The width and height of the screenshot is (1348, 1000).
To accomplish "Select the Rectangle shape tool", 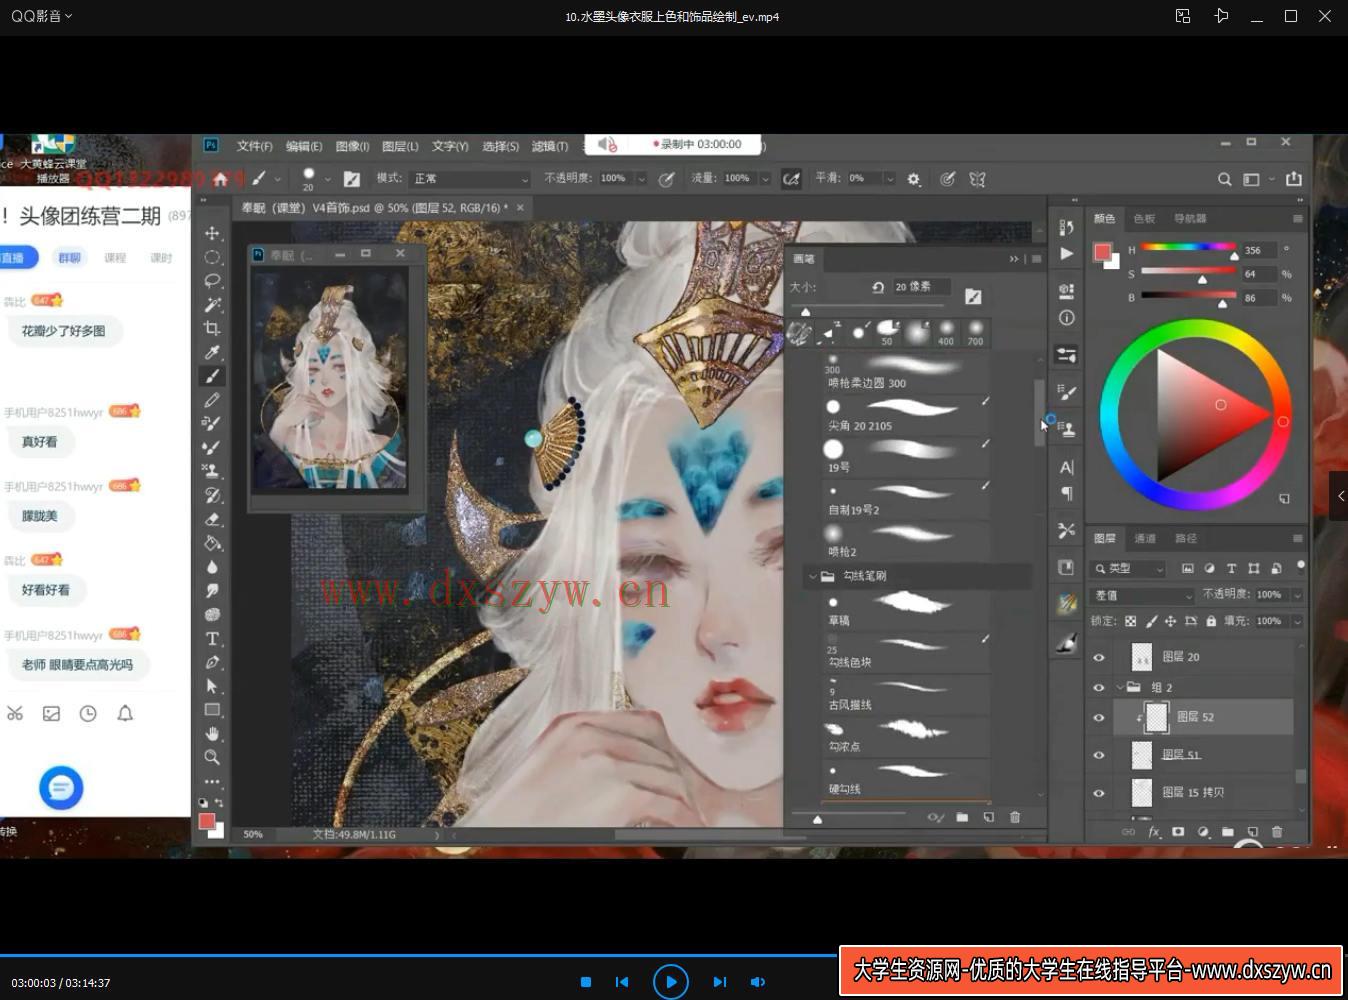I will (x=212, y=710).
